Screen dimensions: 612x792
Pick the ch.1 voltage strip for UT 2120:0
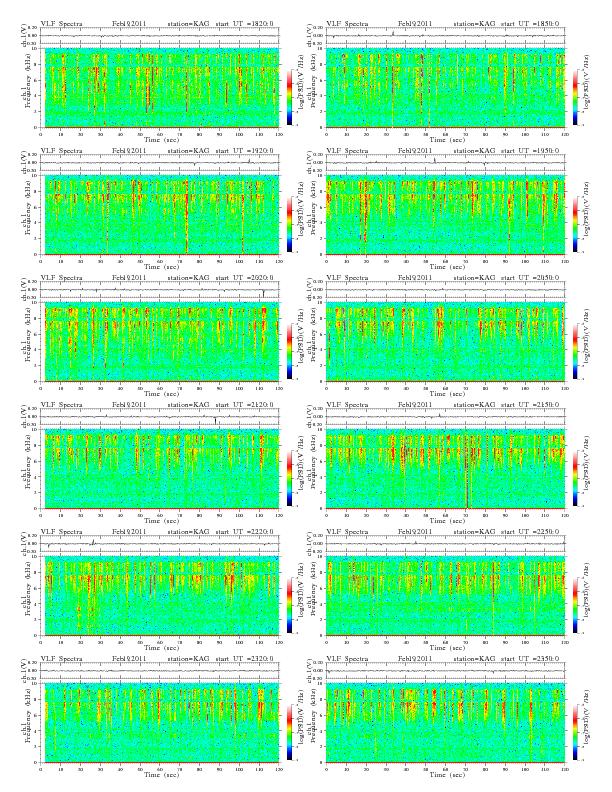click(160, 417)
